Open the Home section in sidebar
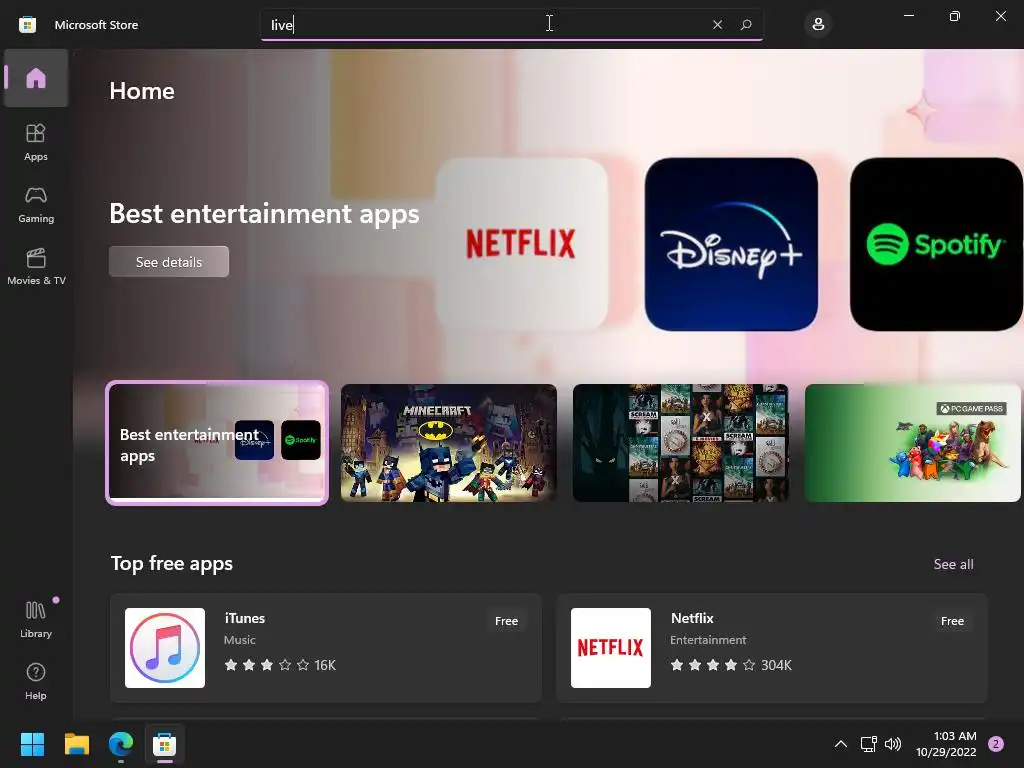 point(36,78)
